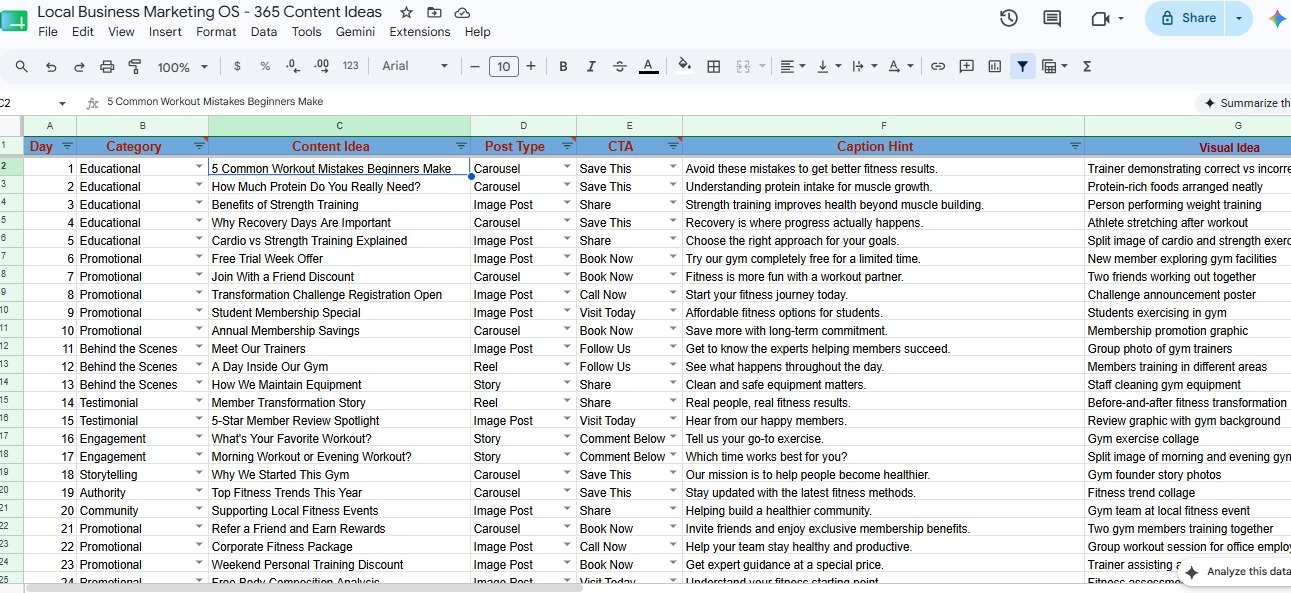Open the comments panel icon
The height and width of the screenshot is (593, 1291).
[x=1052, y=18]
